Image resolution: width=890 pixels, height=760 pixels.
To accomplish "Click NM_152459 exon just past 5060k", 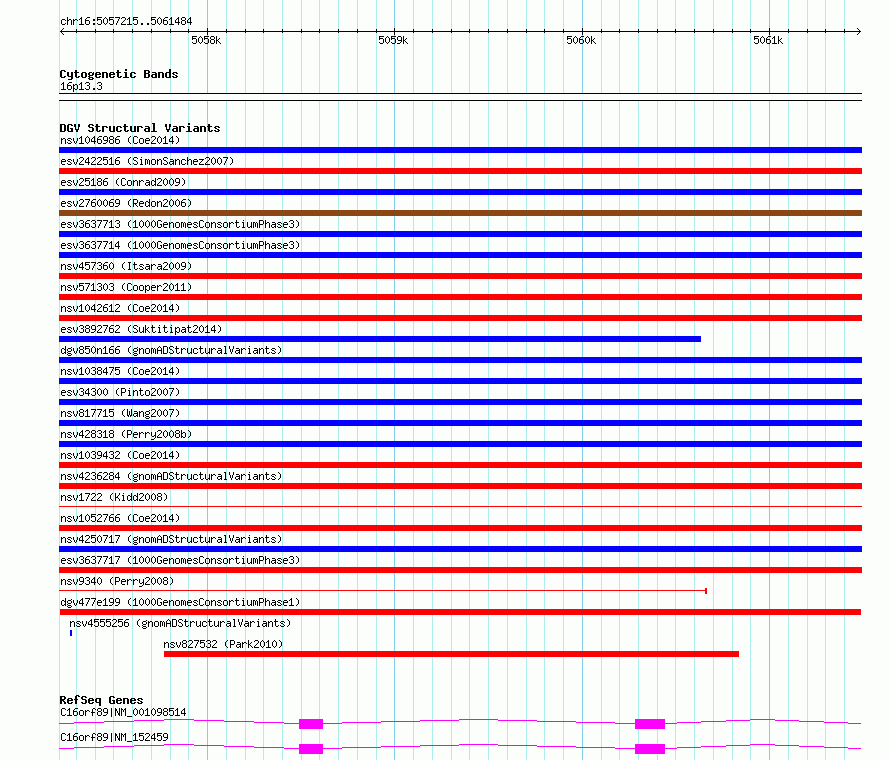I will click(650, 749).
